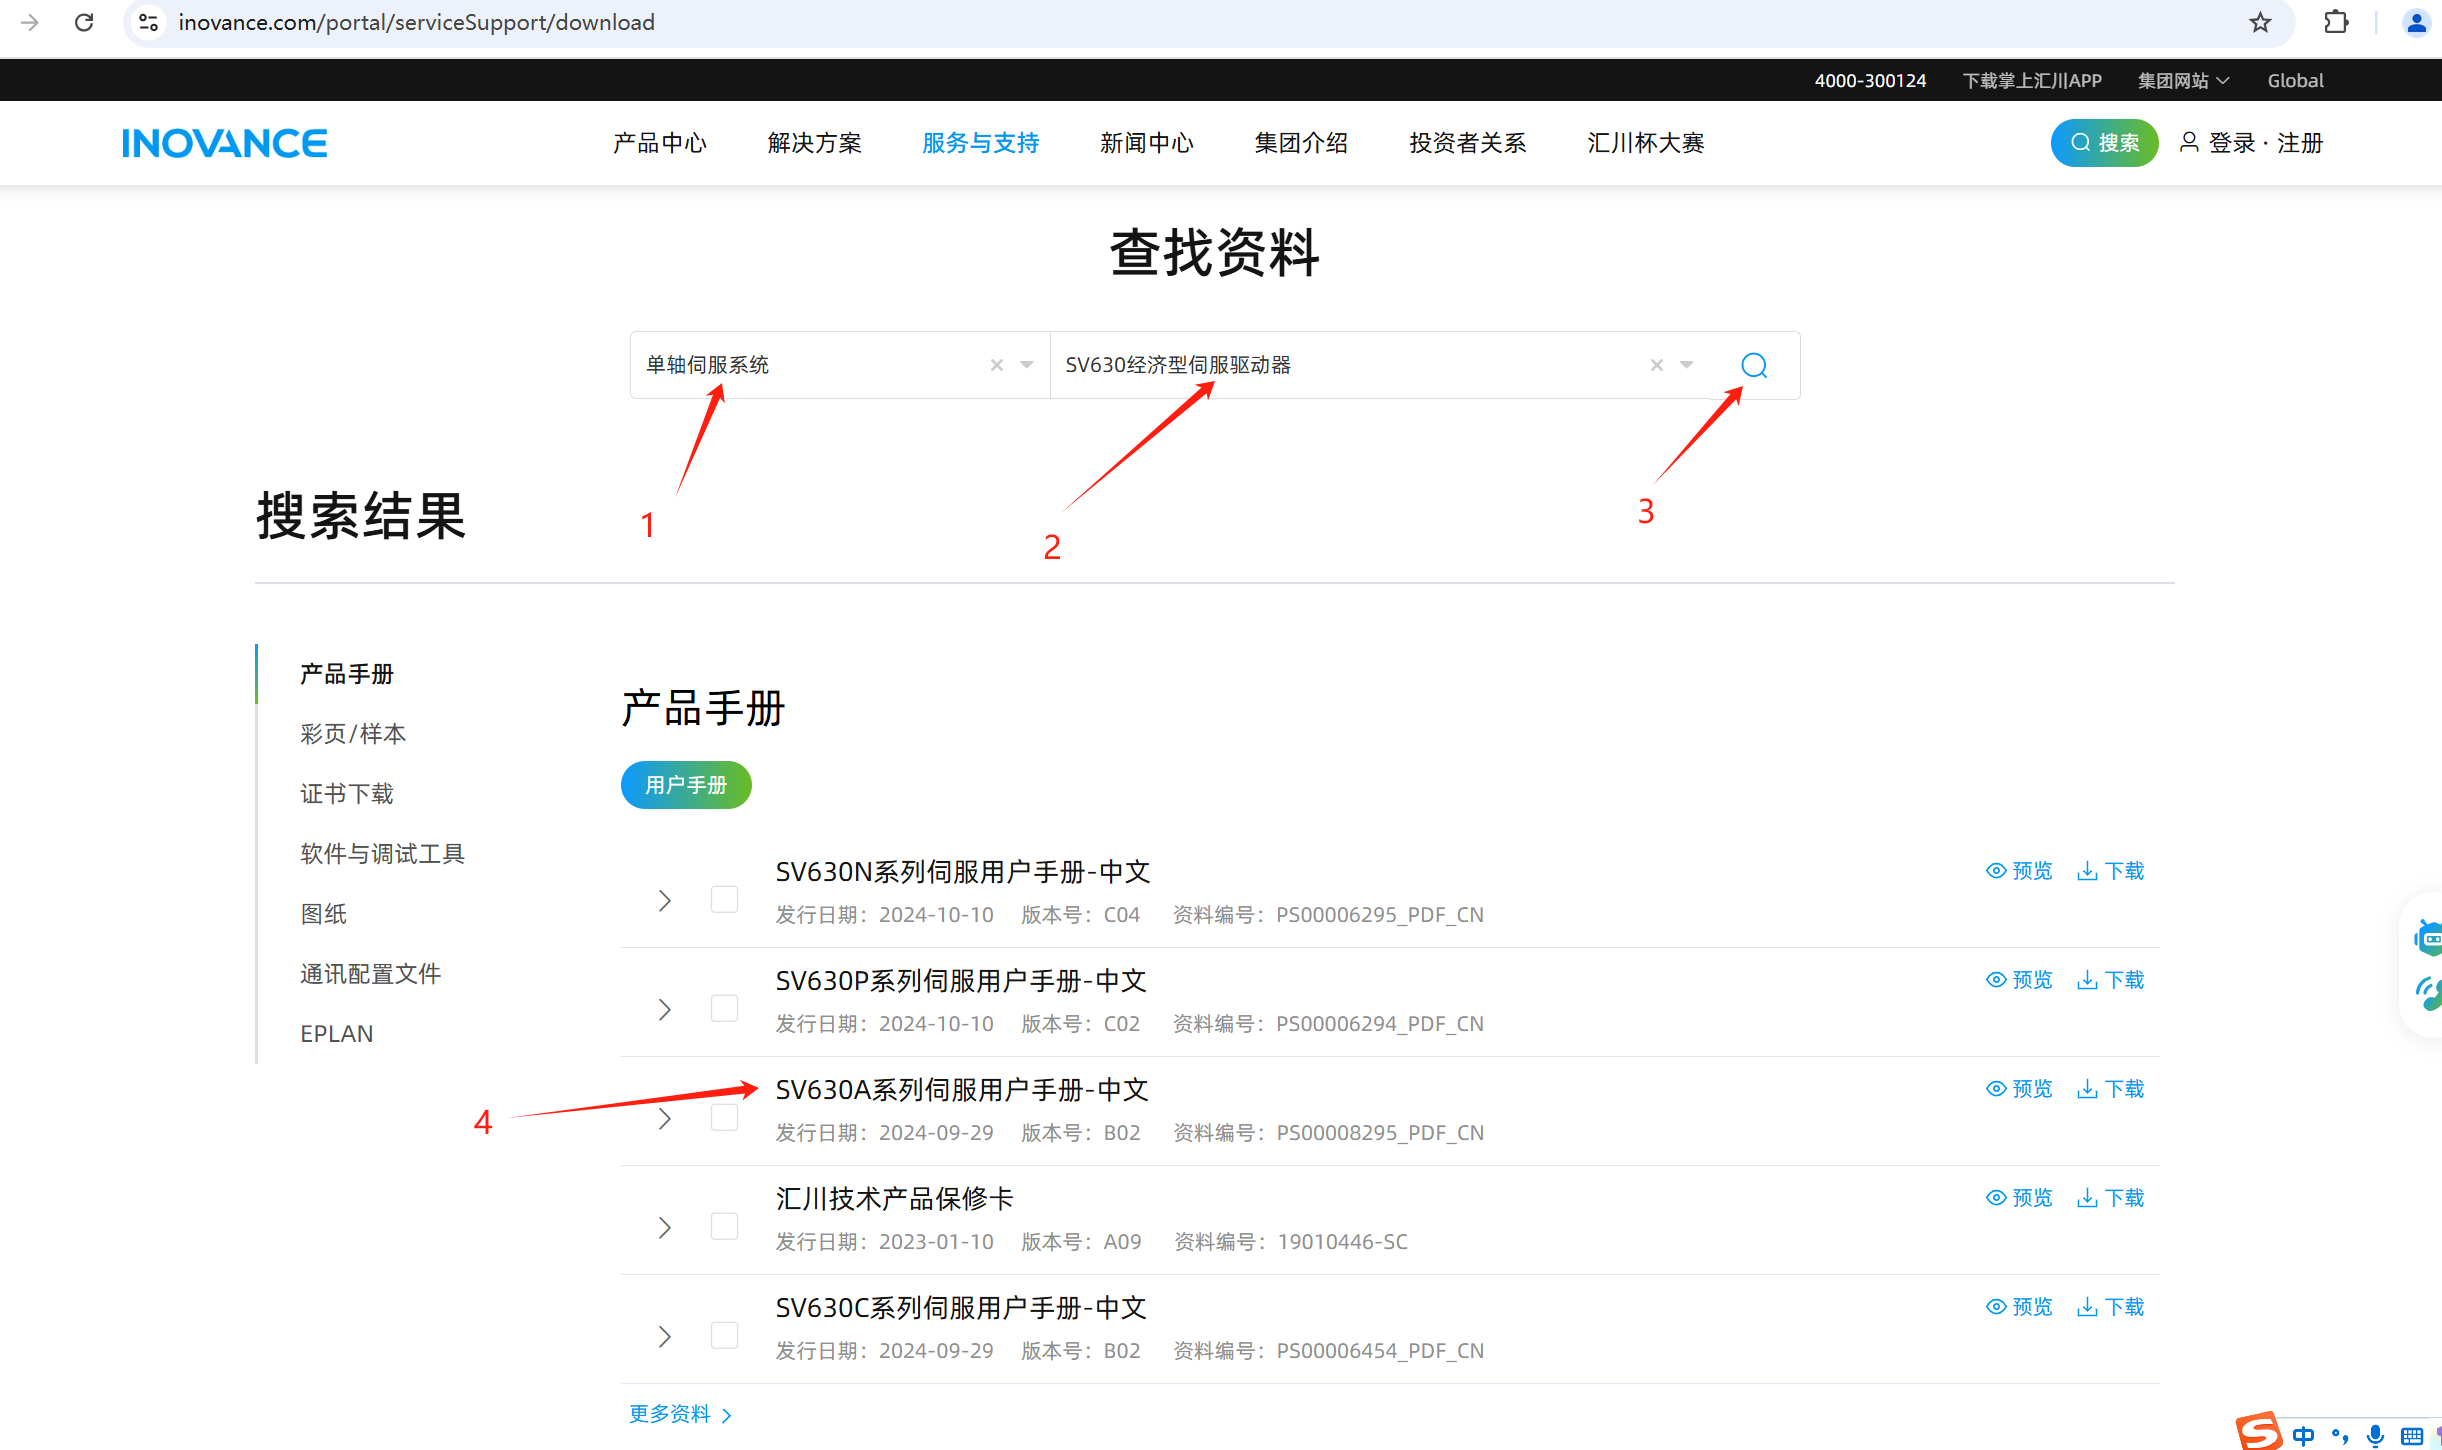Viewport: 2442px width, 1450px height.
Task: Click the green 搜索 button in header
Action: 2104,143
